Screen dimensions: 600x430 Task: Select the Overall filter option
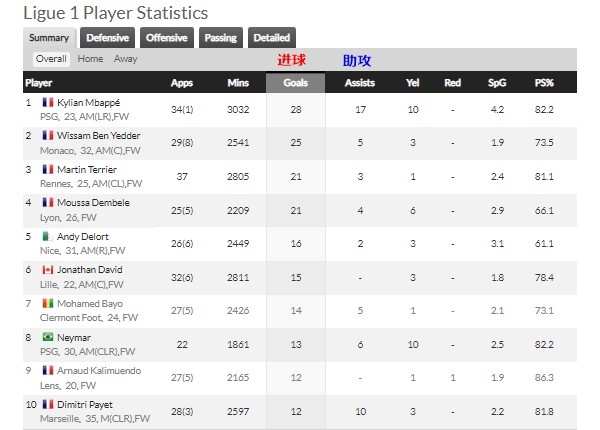pos(51,59)
